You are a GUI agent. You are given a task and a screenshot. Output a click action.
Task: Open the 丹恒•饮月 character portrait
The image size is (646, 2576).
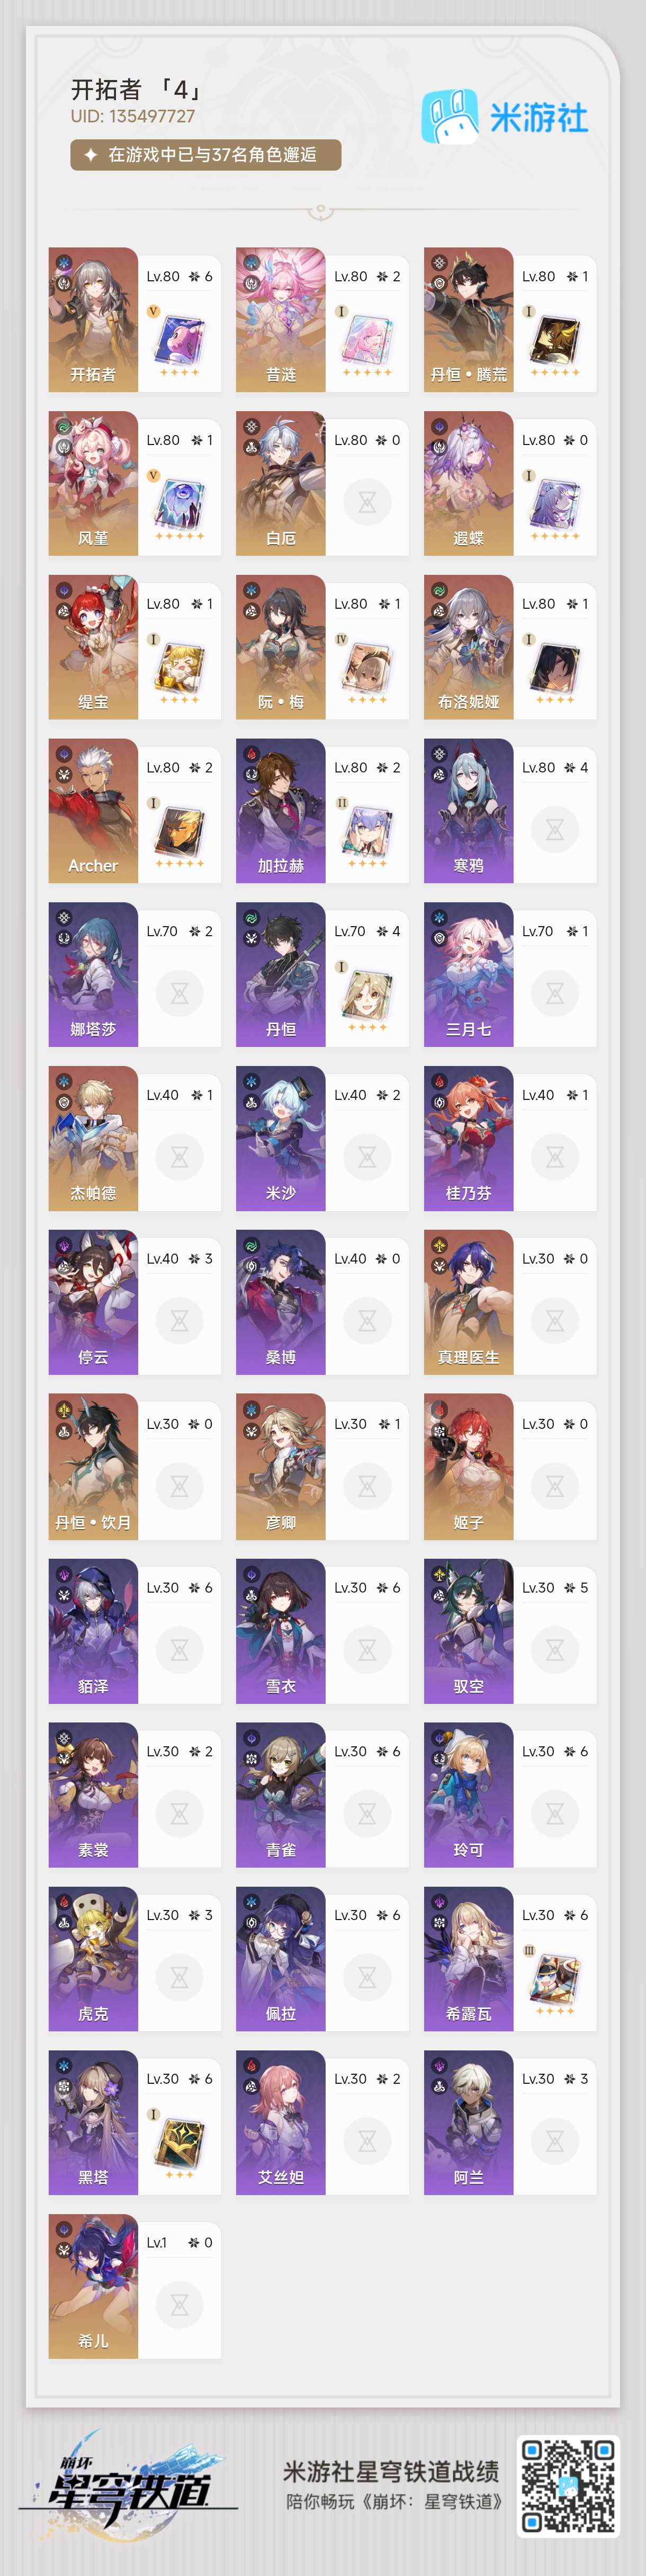click(x=93, y=1466)
